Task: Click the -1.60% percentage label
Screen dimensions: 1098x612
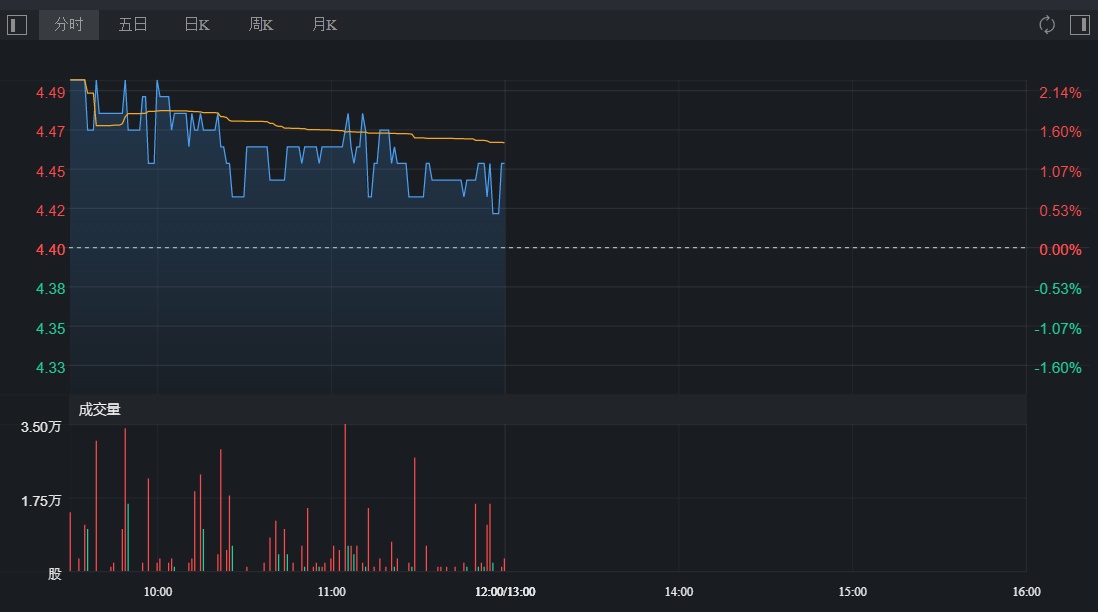Action: click(x=1058, y=368)
